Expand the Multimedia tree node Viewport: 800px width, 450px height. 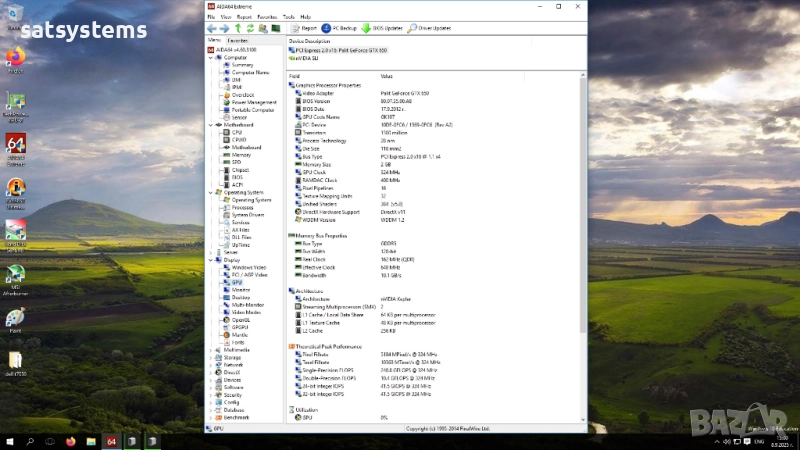(x=211, y=349)
